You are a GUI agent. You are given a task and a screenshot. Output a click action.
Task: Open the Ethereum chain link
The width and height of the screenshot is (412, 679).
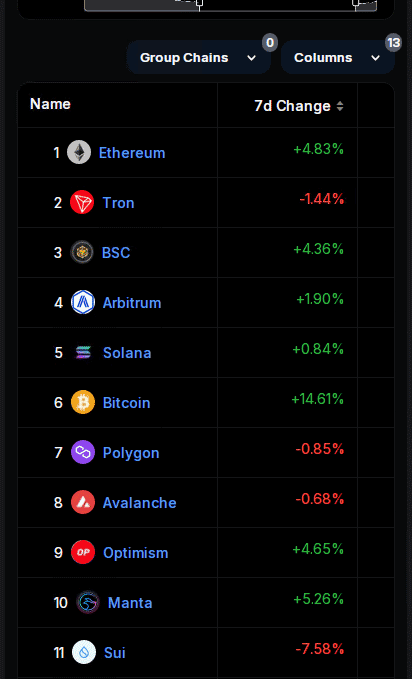pyautogui.click(x=132, y=153)
